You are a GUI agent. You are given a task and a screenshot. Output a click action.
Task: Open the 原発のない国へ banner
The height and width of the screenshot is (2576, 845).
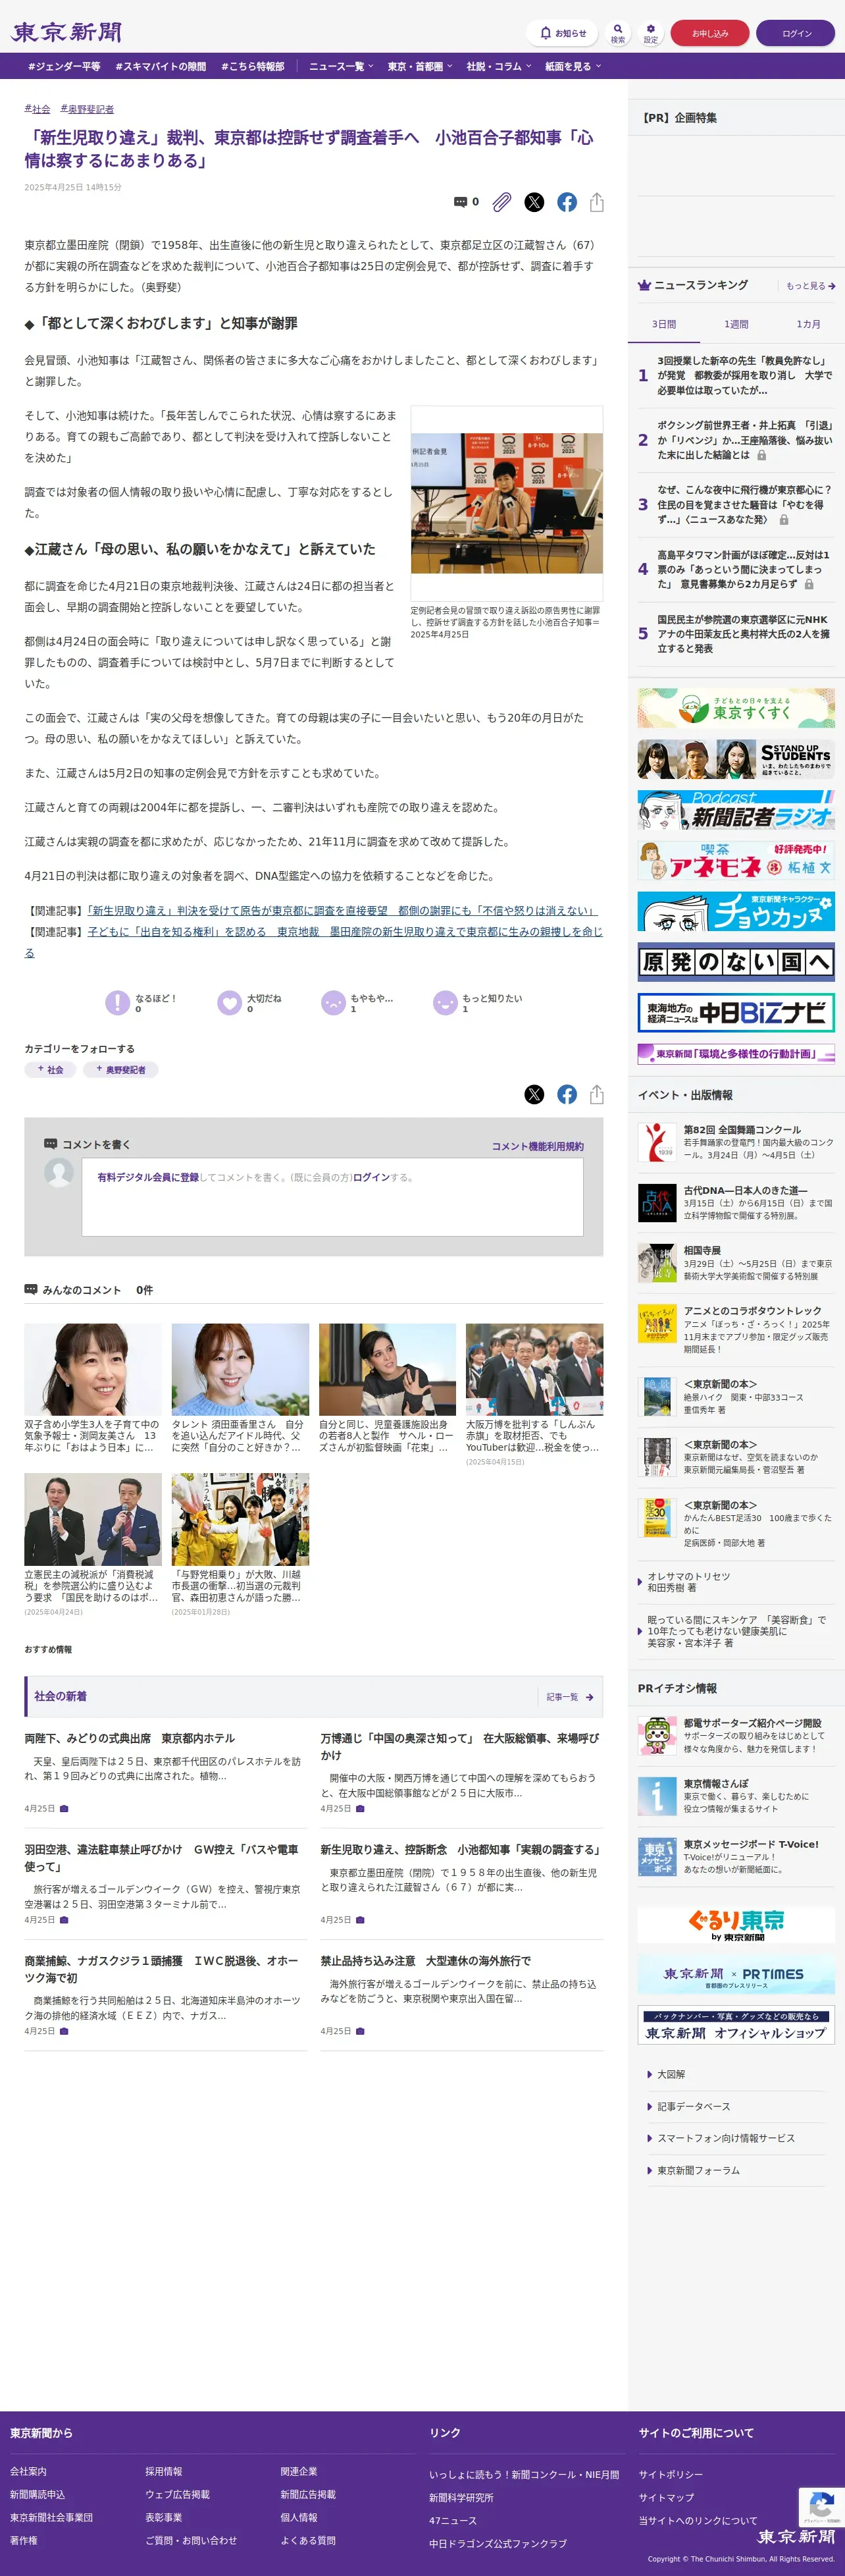(x=736, y=962)
